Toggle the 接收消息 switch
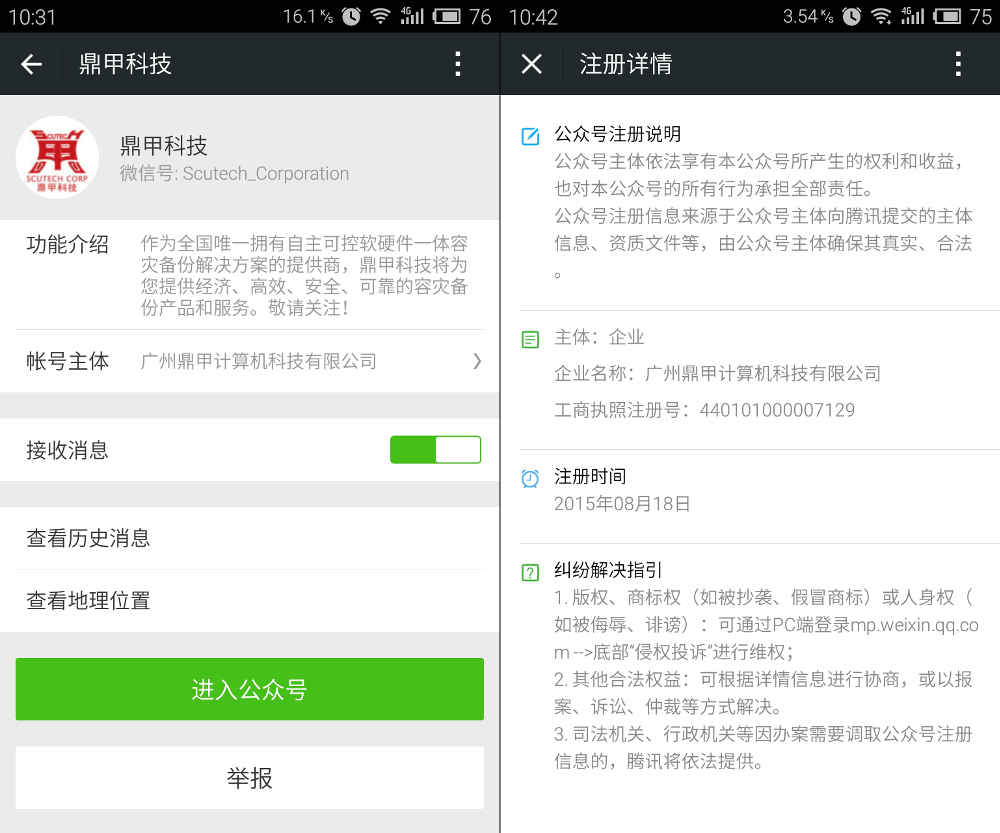Image resolution: width=1000 pixels, height=833 pixels. [436, 450]
